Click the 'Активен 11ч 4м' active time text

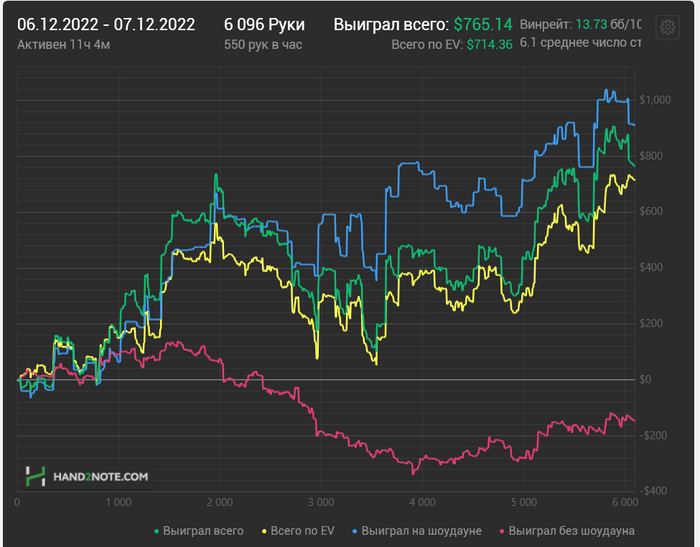pyautogui.click(x=63, y=45)
